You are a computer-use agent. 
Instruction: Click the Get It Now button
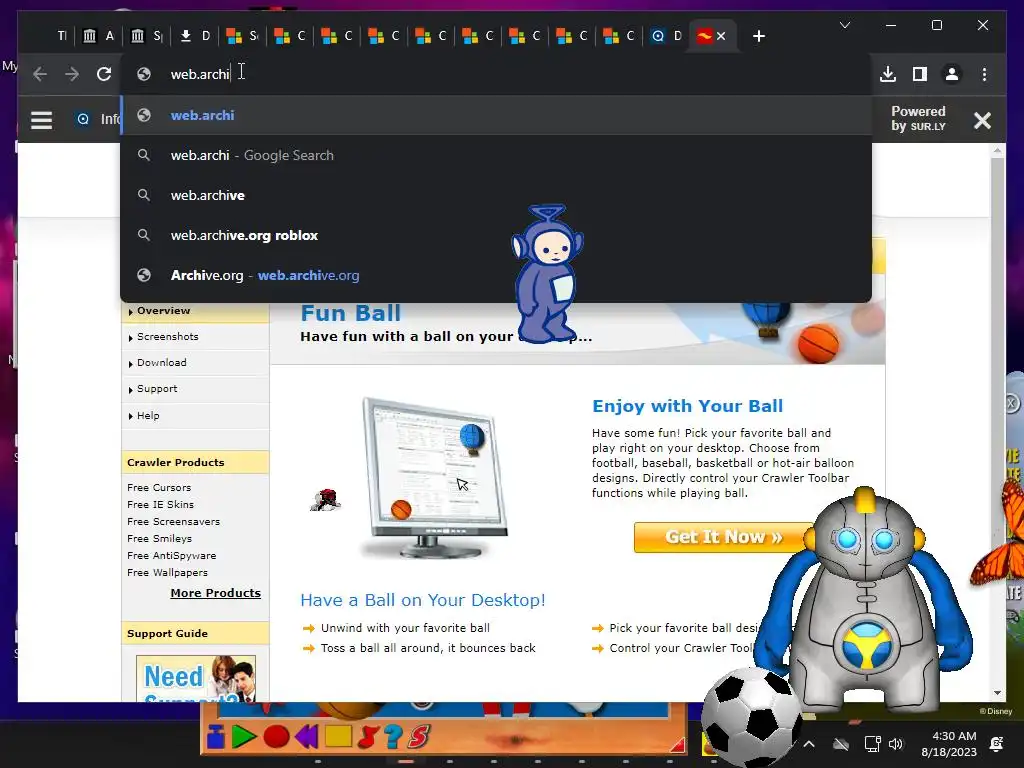[724, 537]
